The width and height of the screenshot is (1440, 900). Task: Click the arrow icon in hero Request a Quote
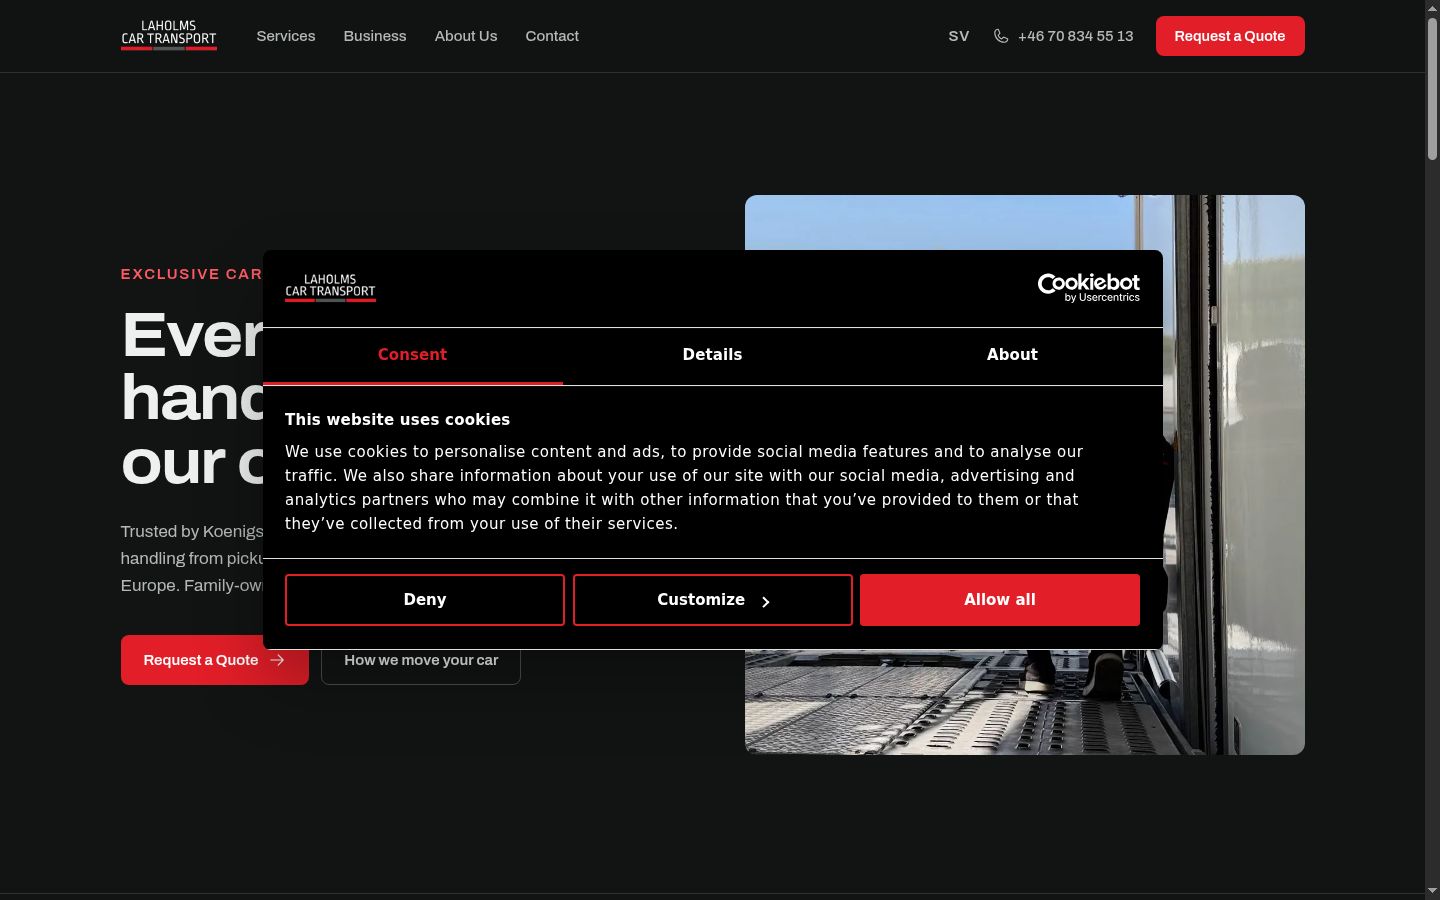point(277,660)
